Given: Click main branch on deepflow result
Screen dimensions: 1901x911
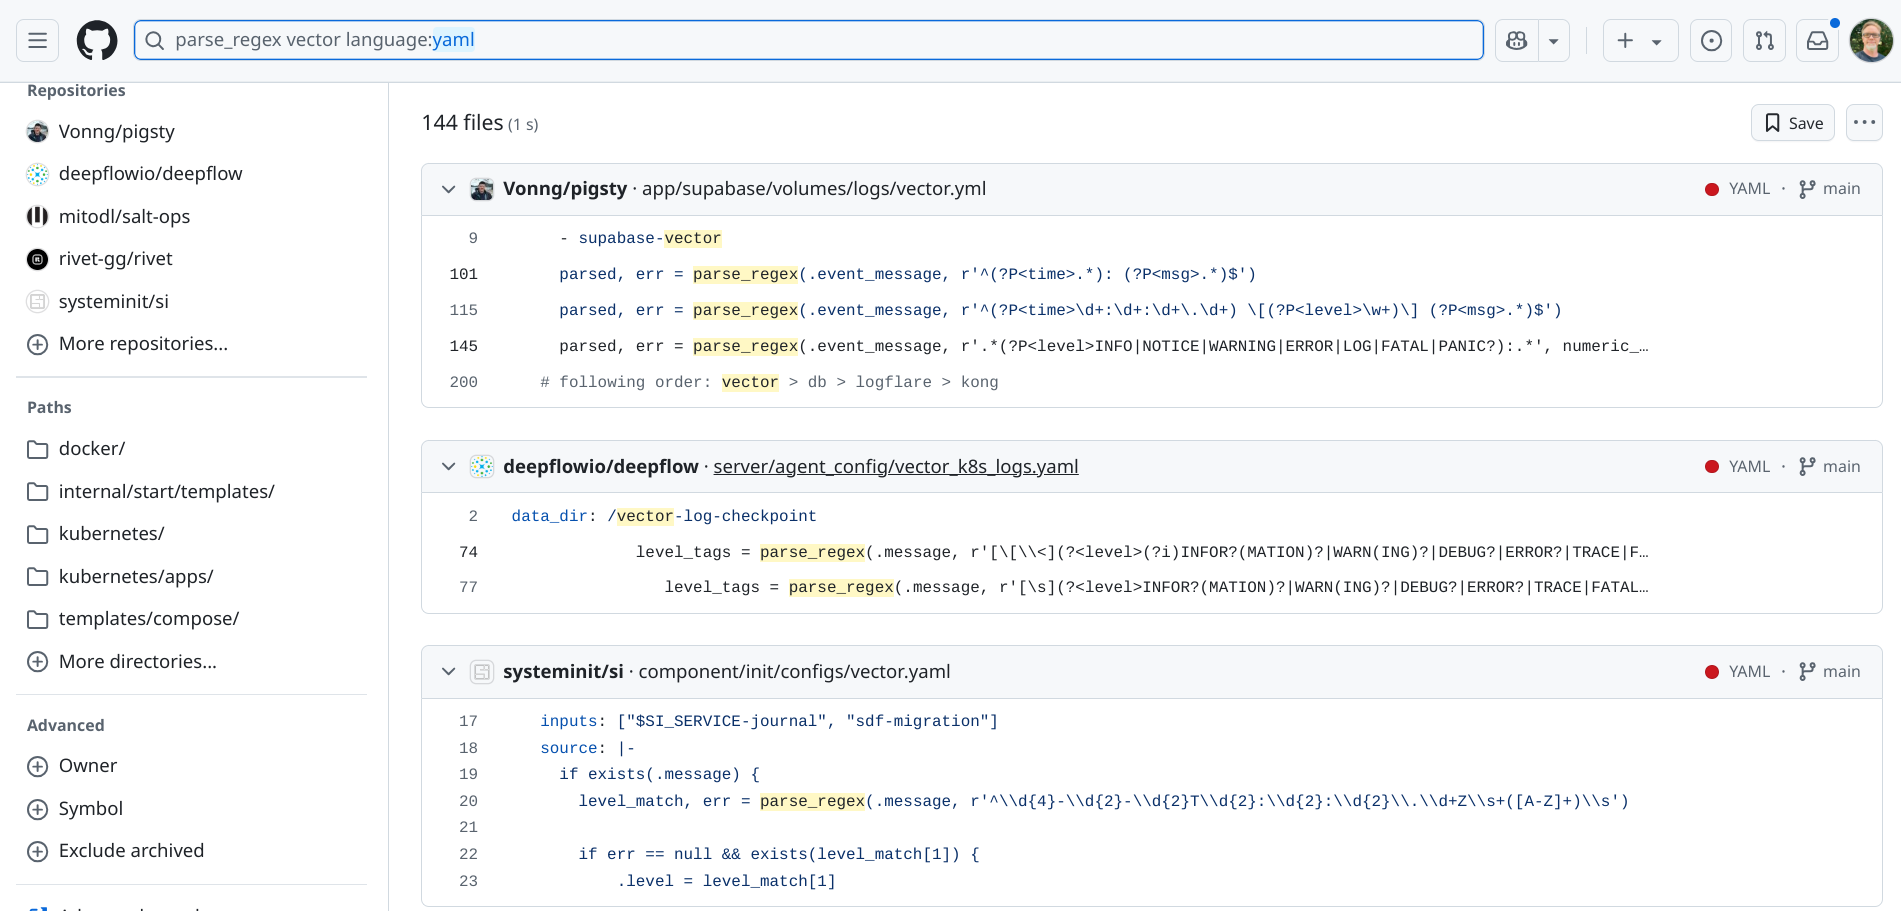Looking at the screenshot, I should coord(1830,467).
